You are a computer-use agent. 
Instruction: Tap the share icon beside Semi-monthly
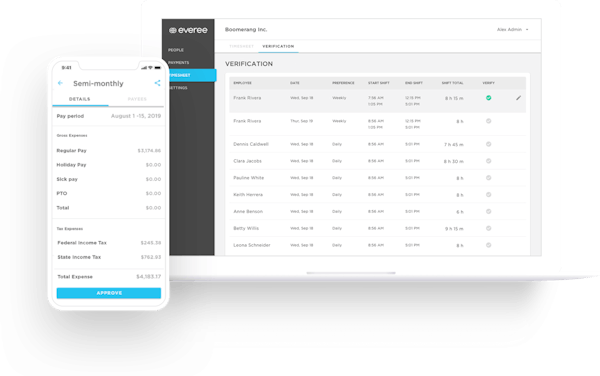157,83
